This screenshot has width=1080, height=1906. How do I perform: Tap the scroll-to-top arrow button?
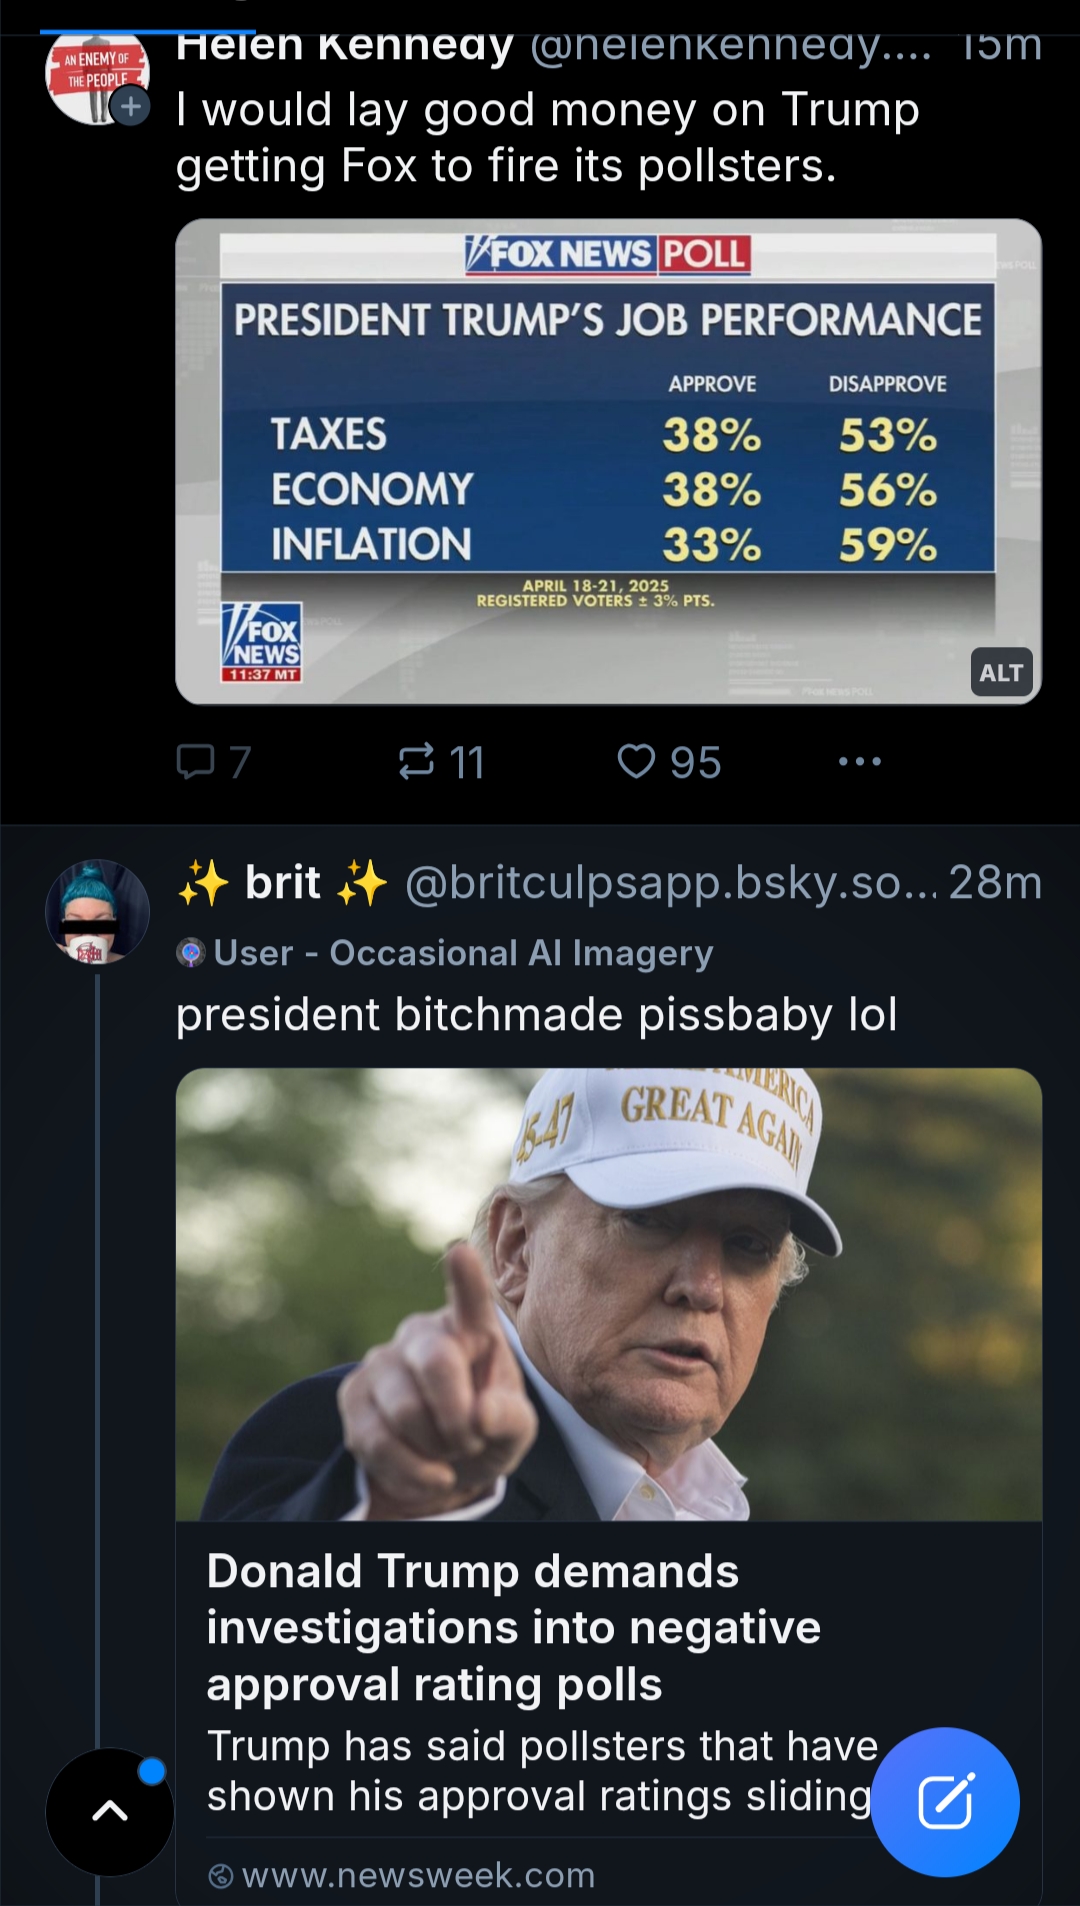pyautogui.click(x=110, y=1811)
